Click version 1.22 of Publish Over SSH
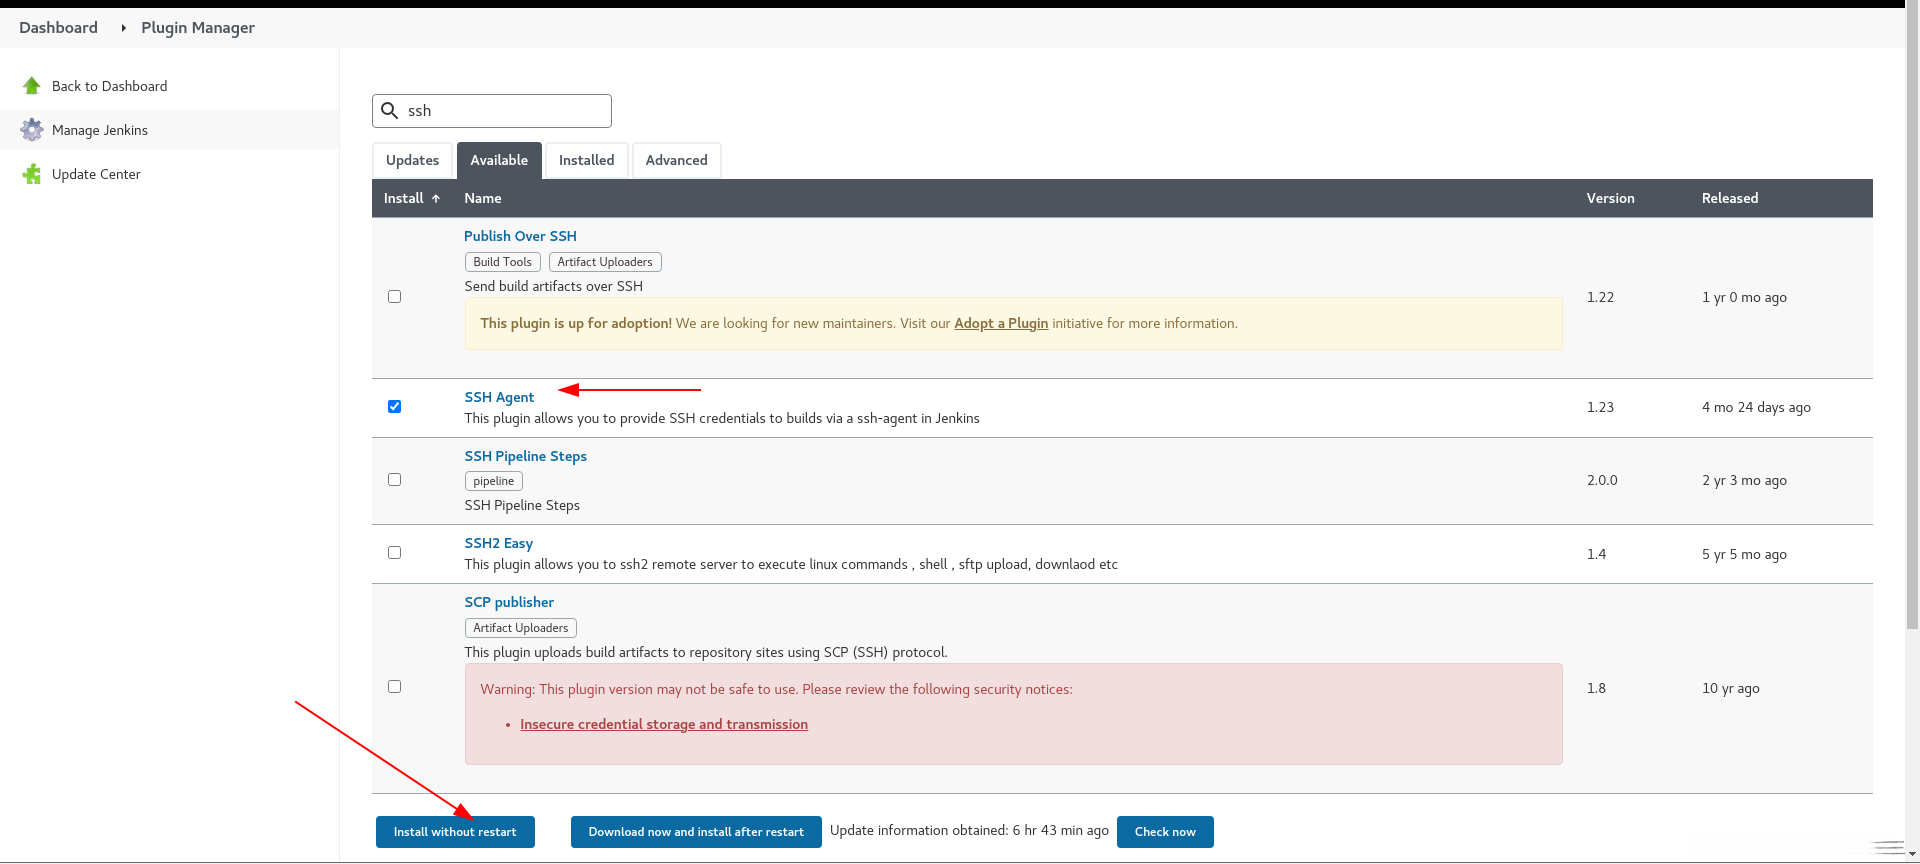This screenshot has height=864, width=1920. (x=1600, y=297)
